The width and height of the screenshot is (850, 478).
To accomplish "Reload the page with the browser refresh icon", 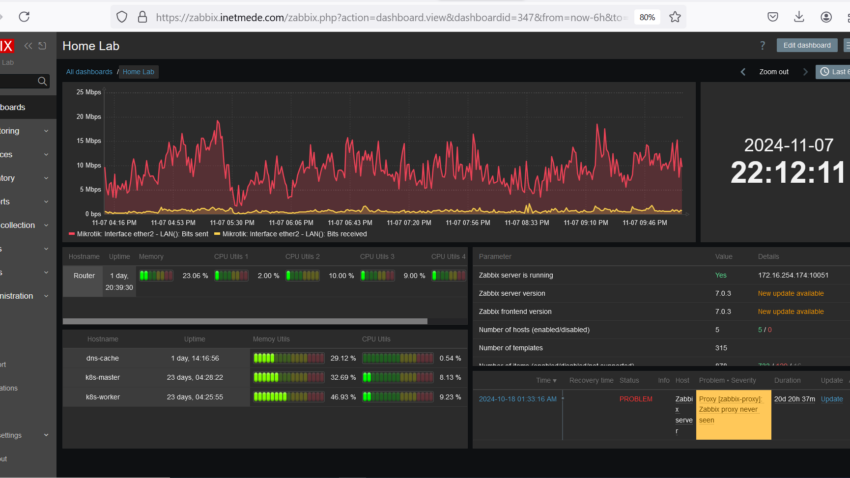I will tap(24, 17).
